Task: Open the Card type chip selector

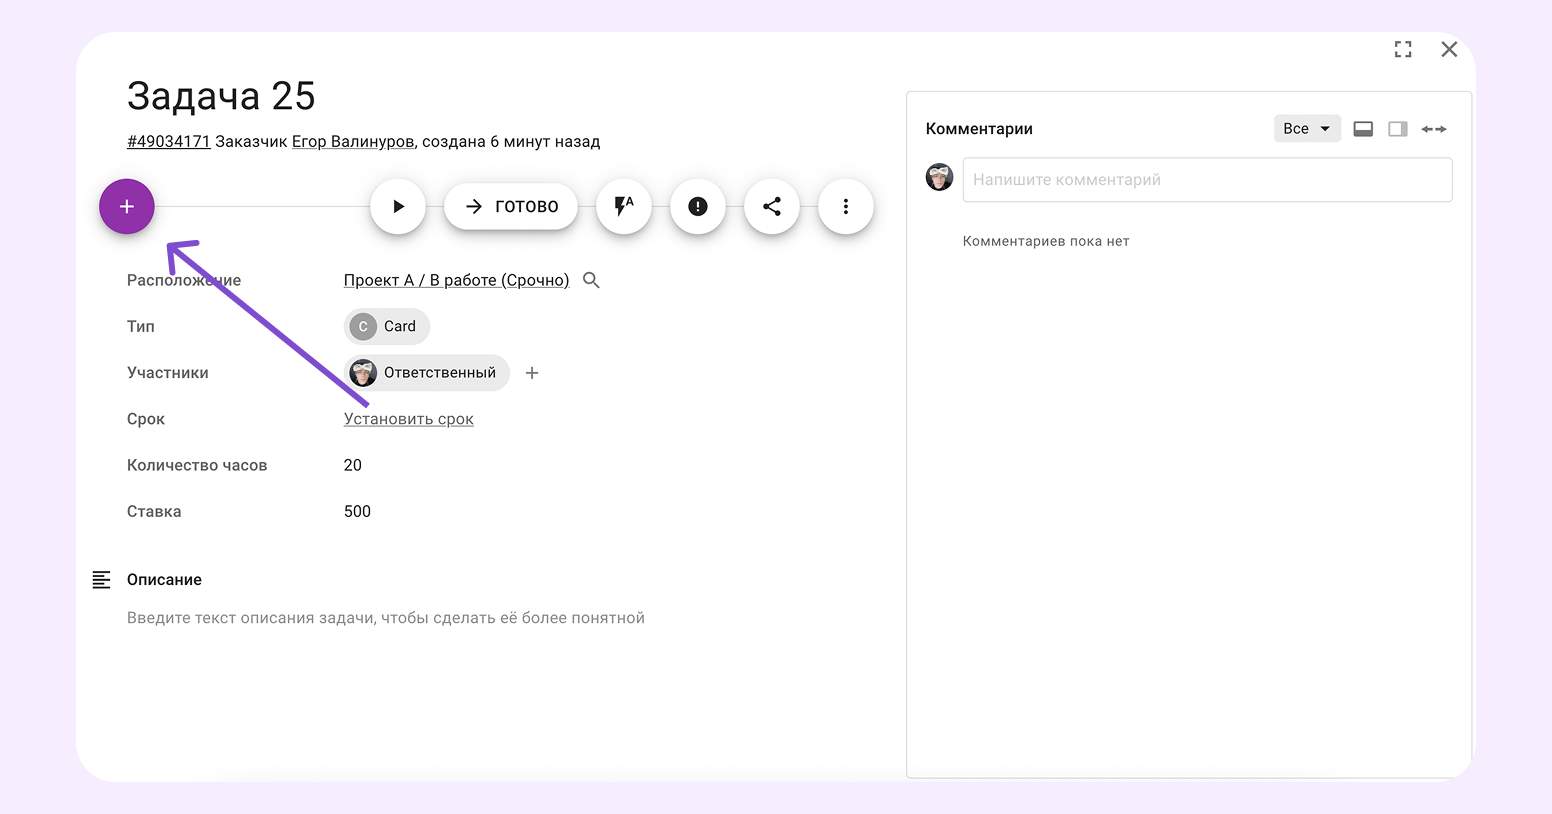Action: [x=387, y=326]
